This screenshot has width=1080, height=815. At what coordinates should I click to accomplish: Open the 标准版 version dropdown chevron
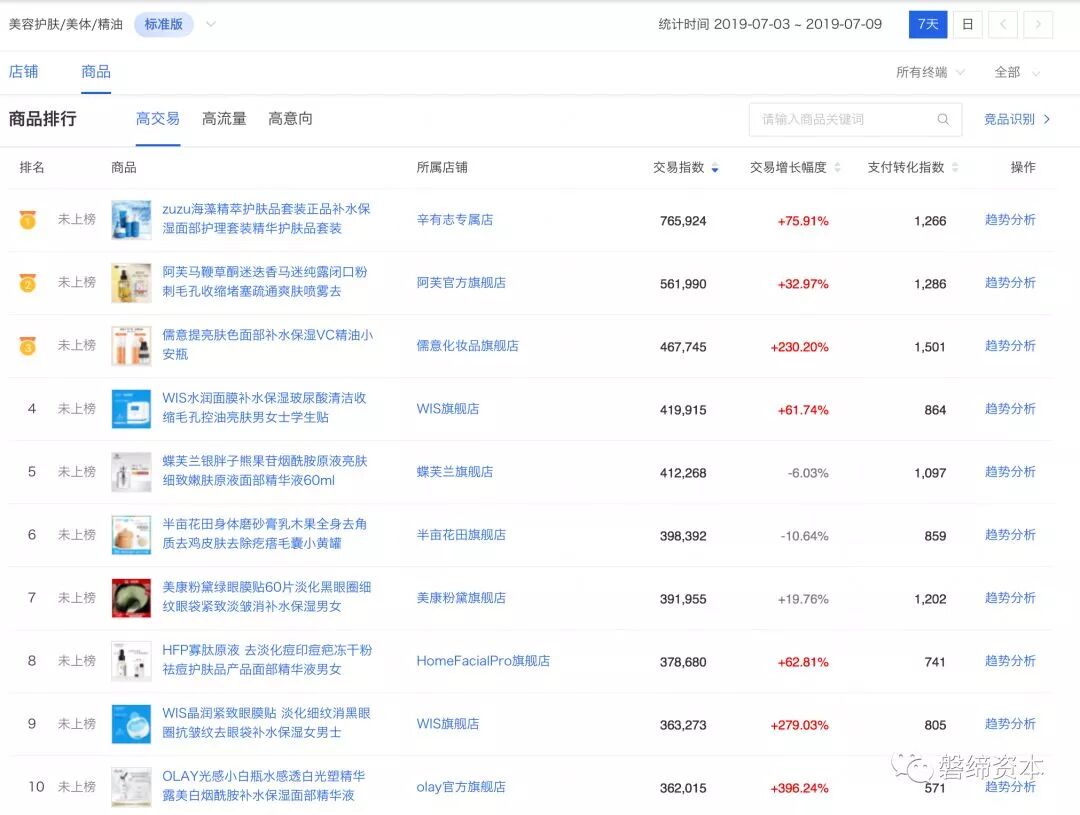pyautogui.click(x=211, y=24)
